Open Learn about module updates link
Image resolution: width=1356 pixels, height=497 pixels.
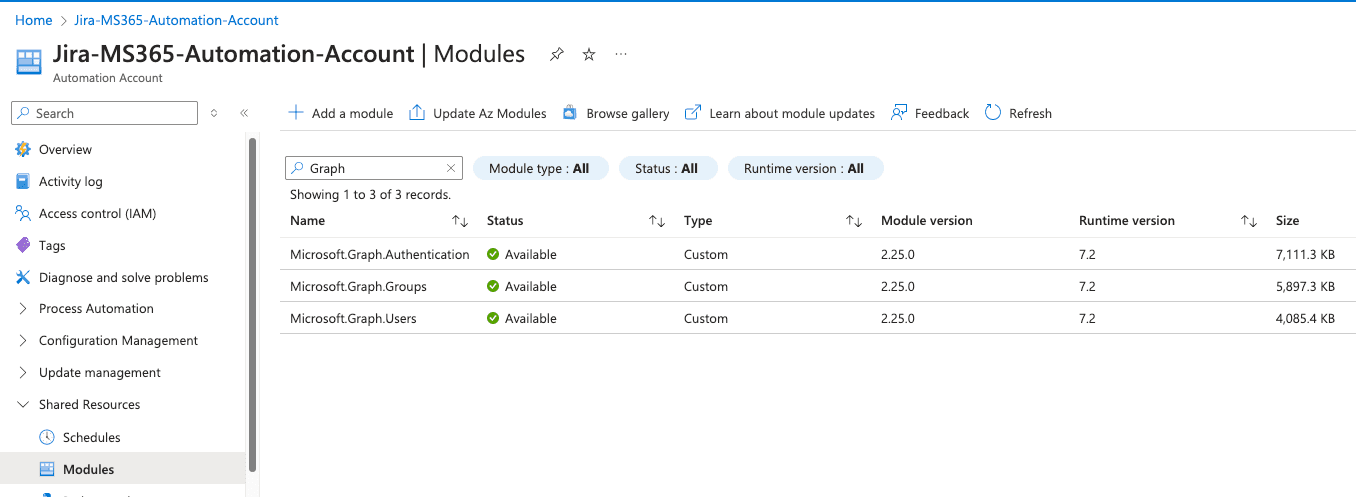point(780,113)
